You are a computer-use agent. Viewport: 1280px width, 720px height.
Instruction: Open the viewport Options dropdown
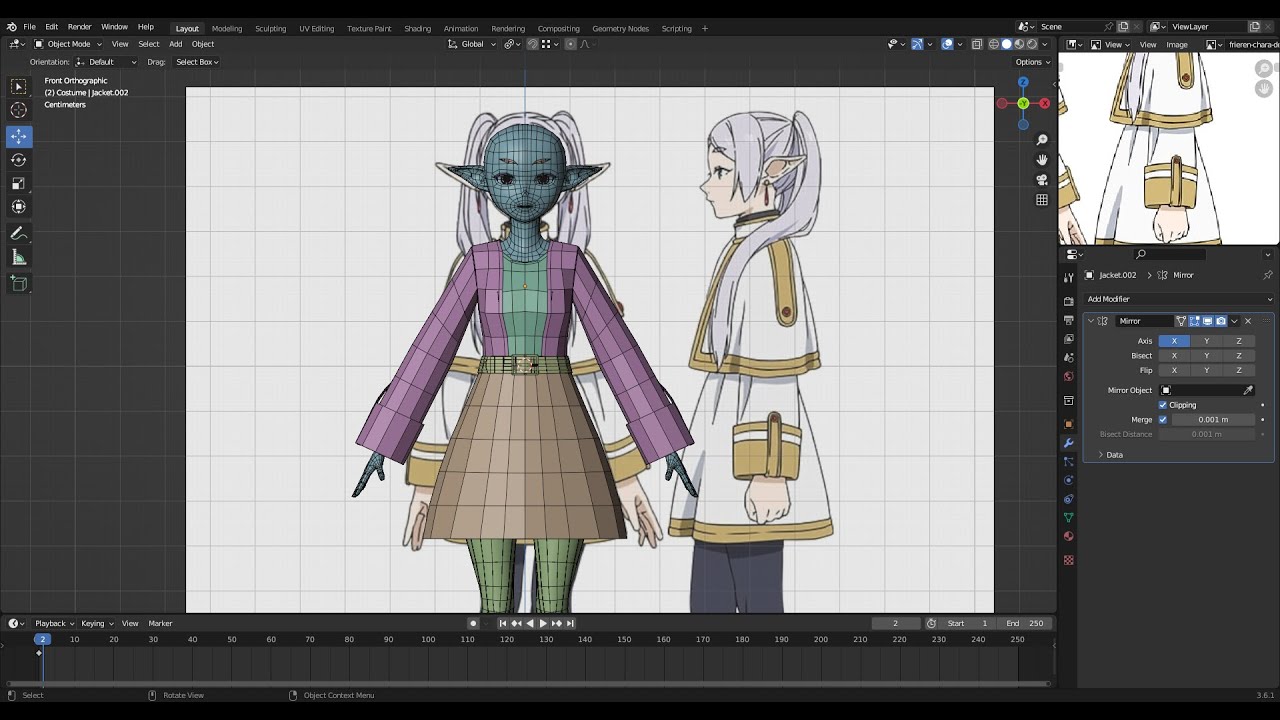tap(1033, 62)
